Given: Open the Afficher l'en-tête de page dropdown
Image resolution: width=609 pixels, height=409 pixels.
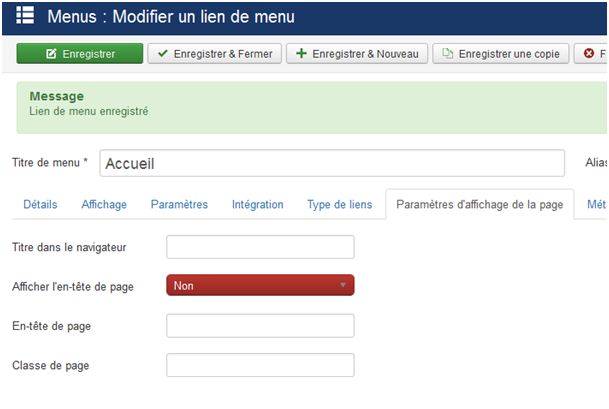Looking at the screenshot, I should point(260,285).
